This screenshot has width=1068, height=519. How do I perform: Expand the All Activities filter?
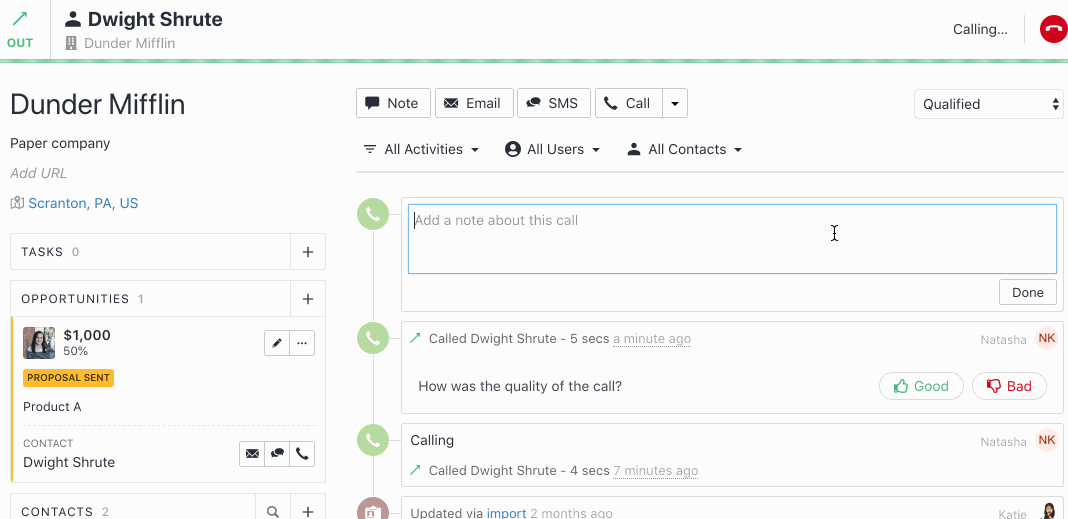pos(422,149)
